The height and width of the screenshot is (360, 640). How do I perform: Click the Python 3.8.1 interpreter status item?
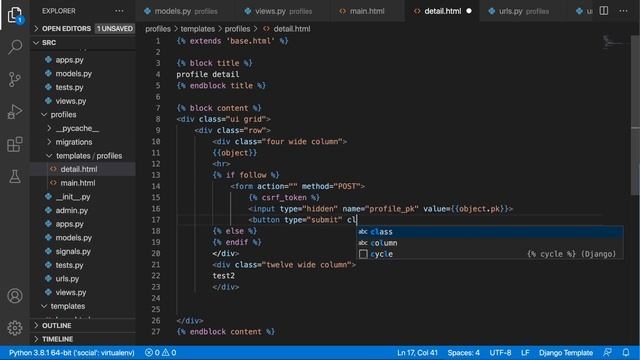[71, 352]
